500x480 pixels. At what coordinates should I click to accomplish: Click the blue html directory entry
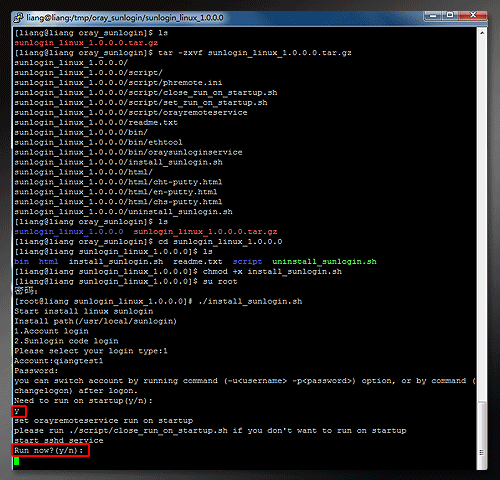tap(49, 262)
